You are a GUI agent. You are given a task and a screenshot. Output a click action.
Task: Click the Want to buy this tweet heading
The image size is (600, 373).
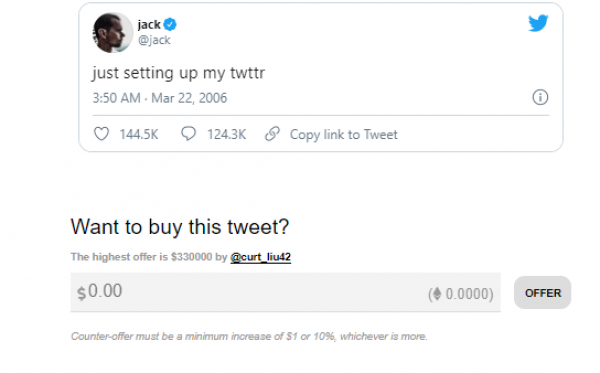click(x=180, y=227)
